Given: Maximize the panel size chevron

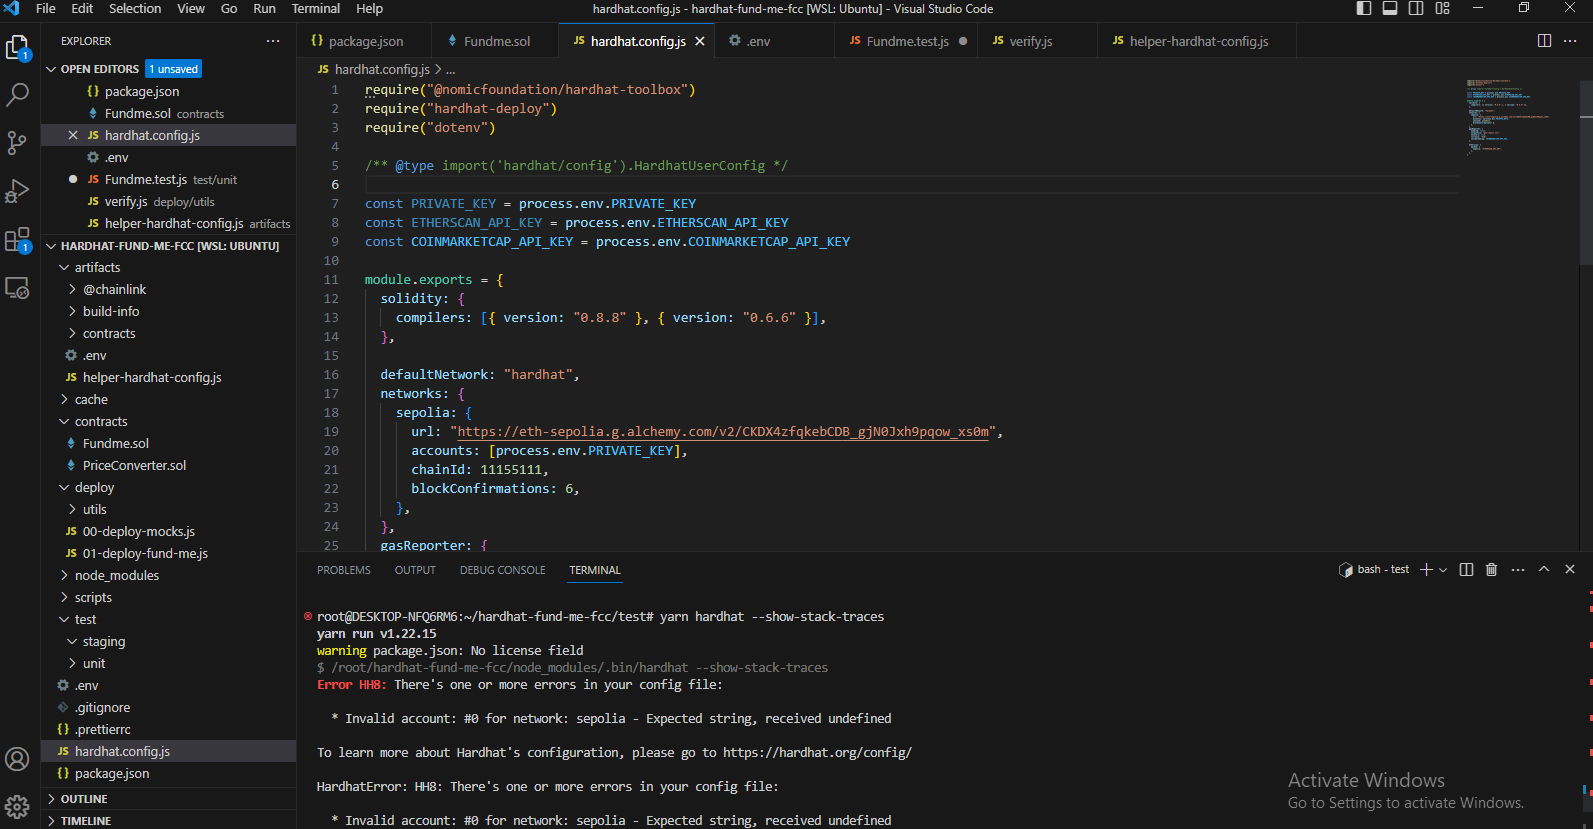Looking at the screenshot, I should tap(1544, 569).
